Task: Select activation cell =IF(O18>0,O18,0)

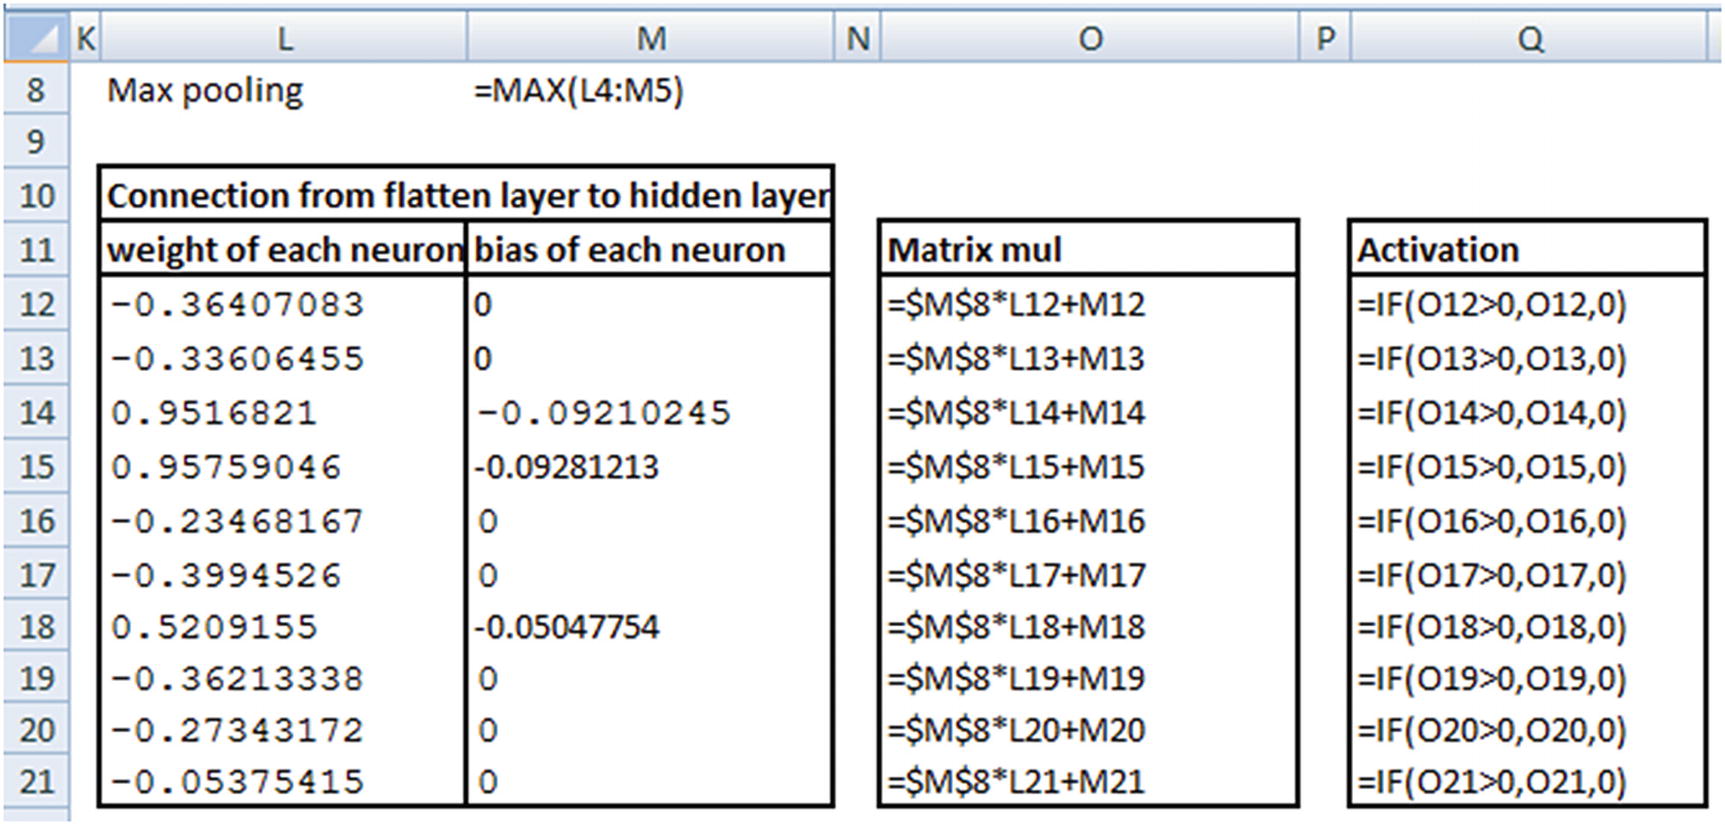Action: (x=1528, y=626)
